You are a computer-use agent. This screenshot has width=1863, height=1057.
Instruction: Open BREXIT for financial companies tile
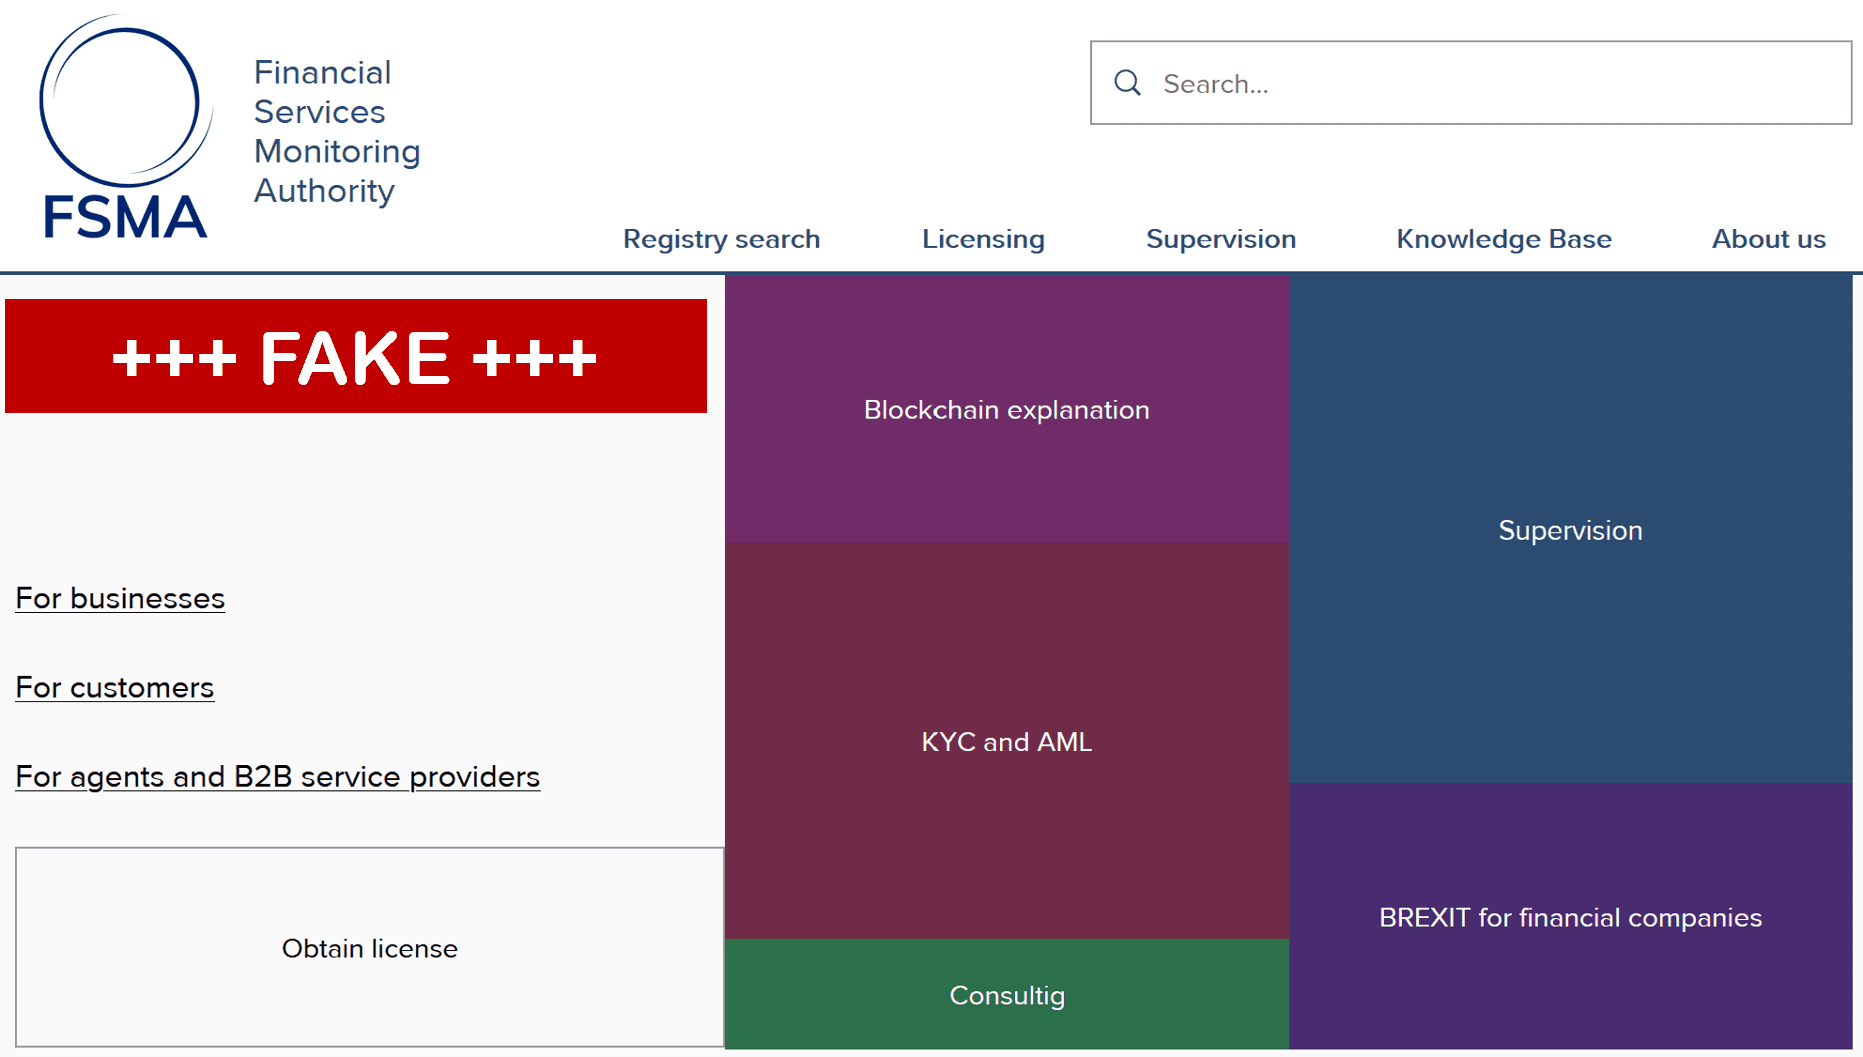point(1570,917)
